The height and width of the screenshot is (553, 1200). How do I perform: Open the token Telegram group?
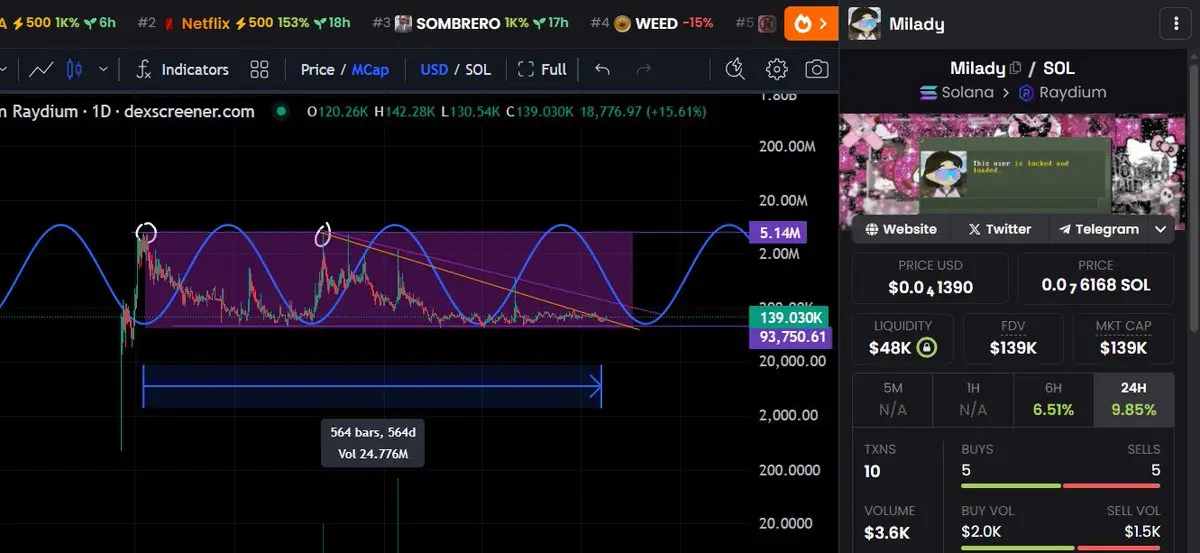point(1099,229)
